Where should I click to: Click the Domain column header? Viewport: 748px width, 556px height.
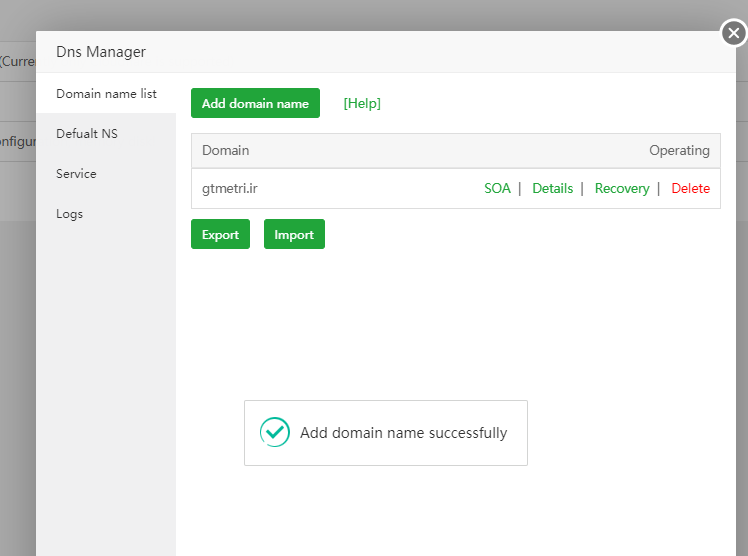click(x=226, y=151)
